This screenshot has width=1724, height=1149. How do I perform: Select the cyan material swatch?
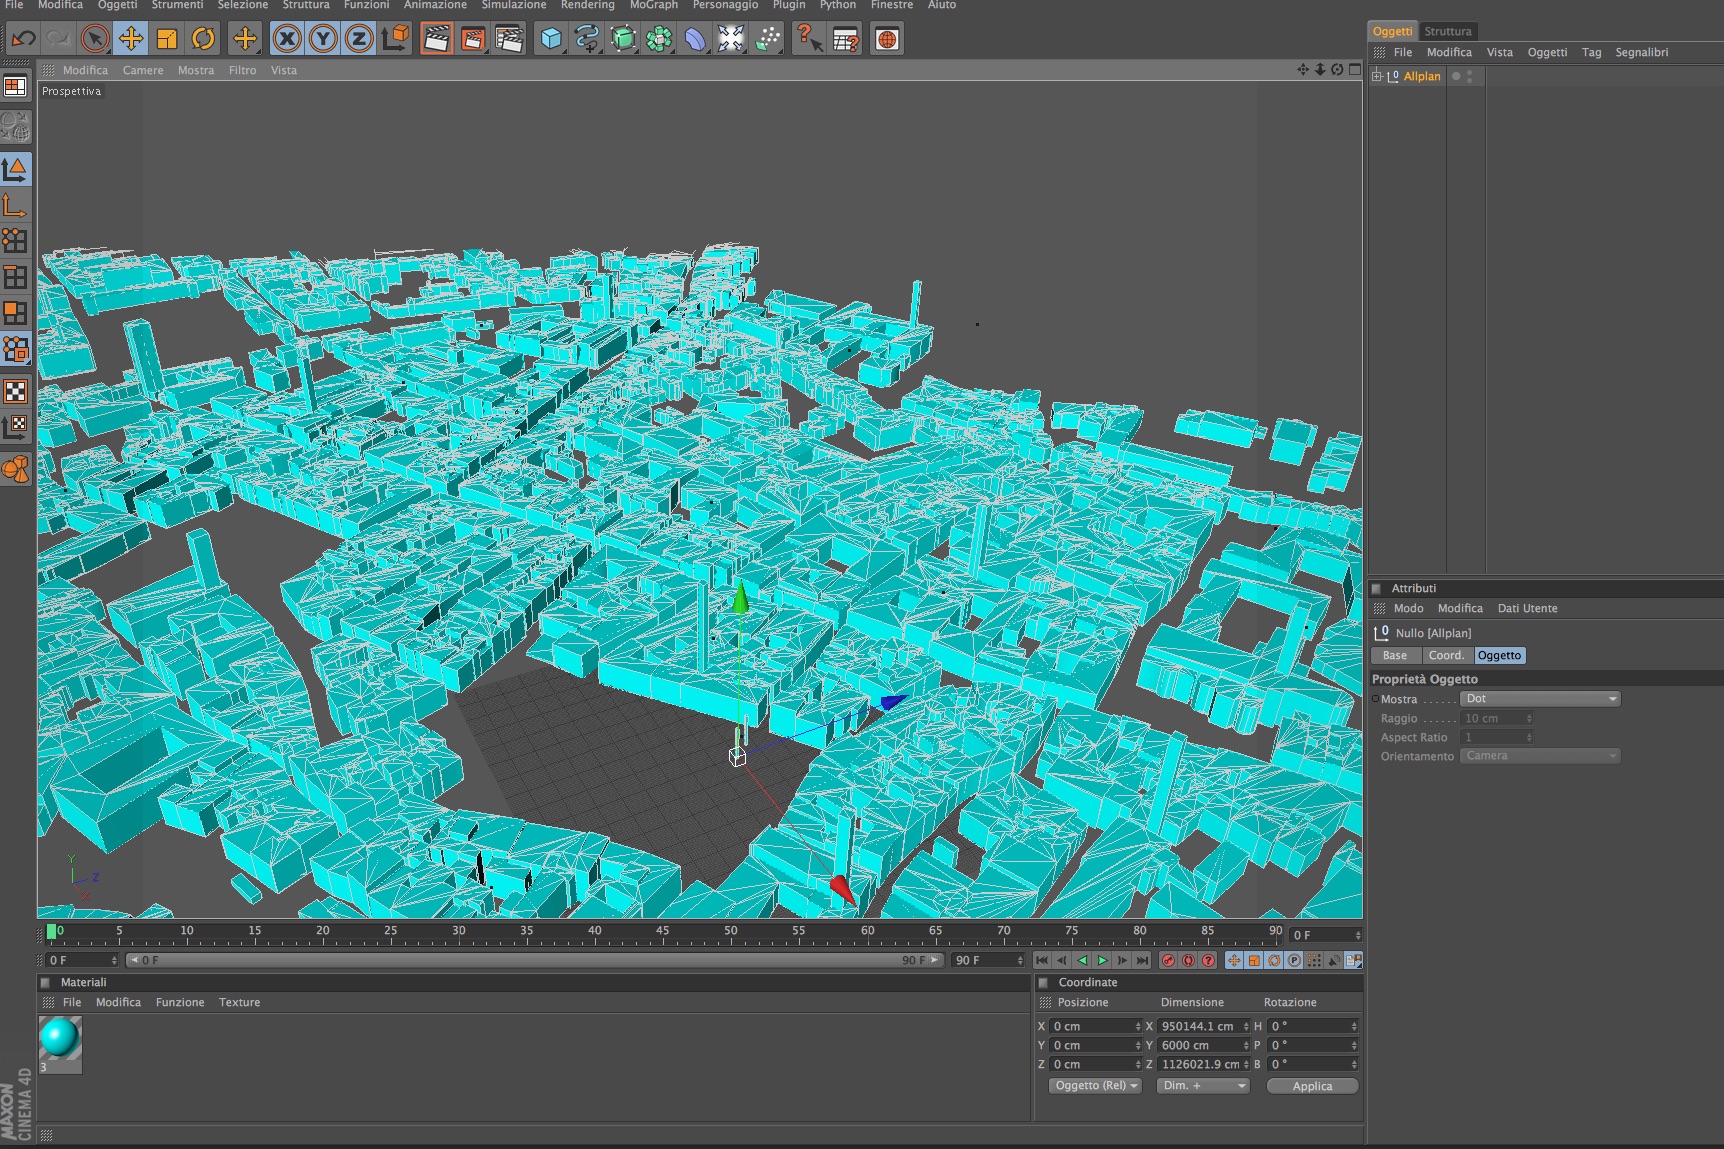[x=60, y=1038]
